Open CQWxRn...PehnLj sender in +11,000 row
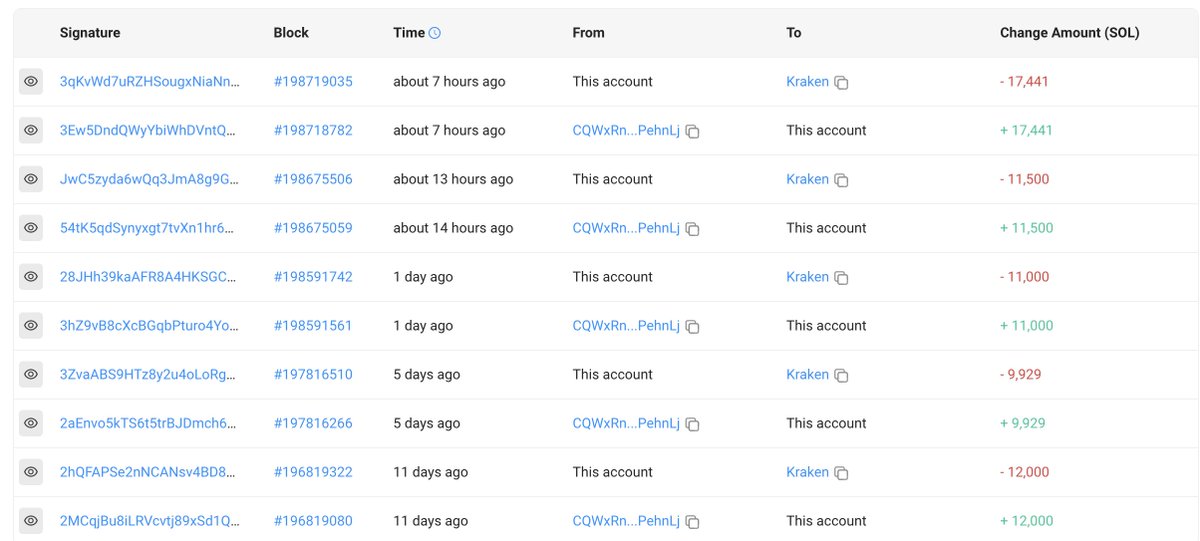 [x=626, y=326]
